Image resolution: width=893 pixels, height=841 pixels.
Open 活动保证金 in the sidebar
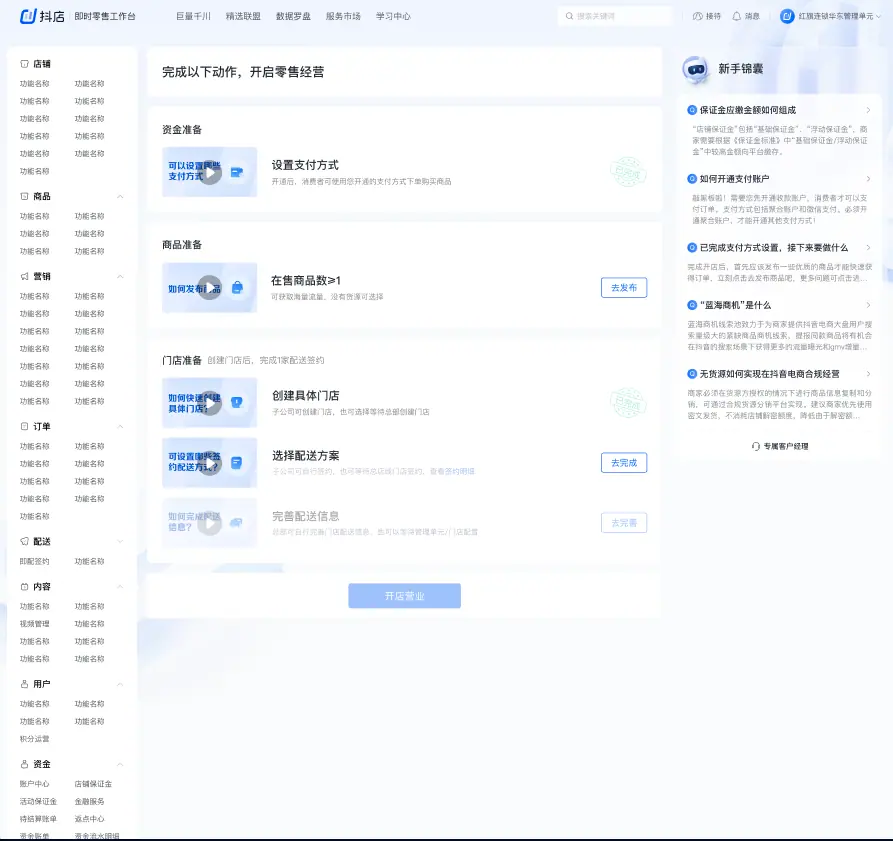point(38,802)
